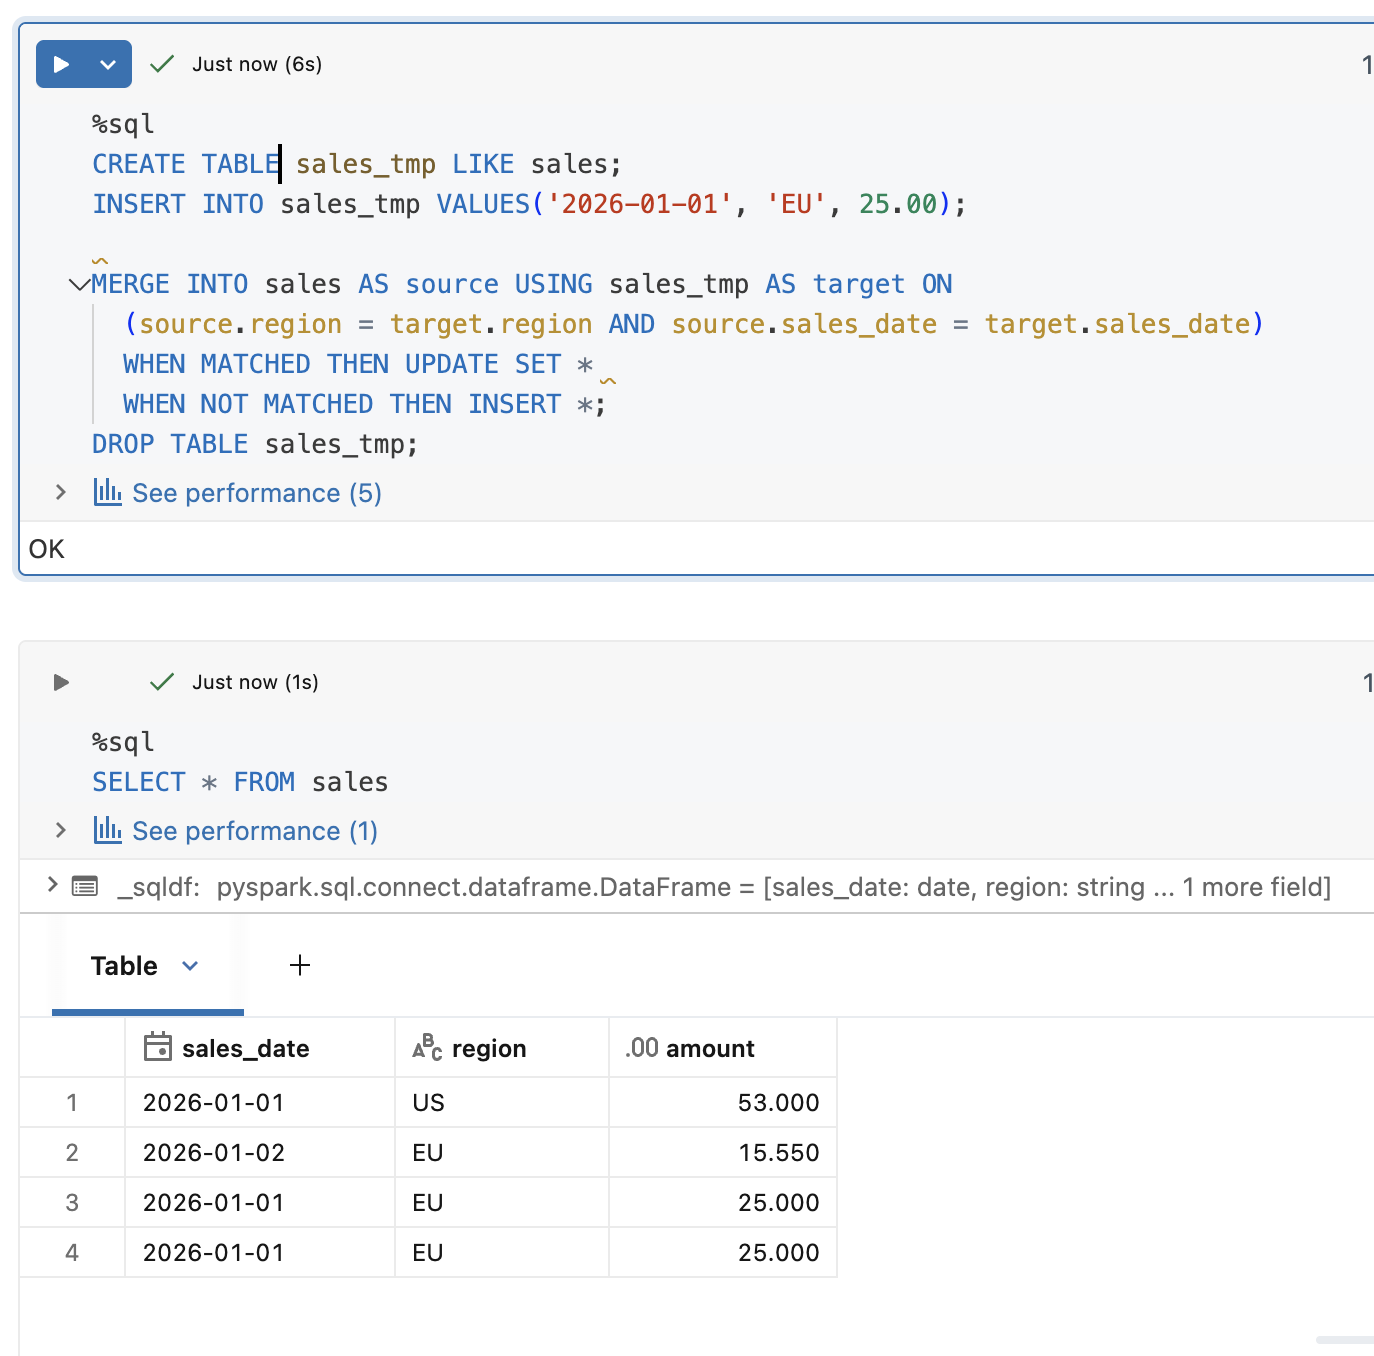Click the bar chart icon beside See performance (1)
The height and width of the screenshot is (1356, 1374).
pyautogui.click(x=107, y=830)
